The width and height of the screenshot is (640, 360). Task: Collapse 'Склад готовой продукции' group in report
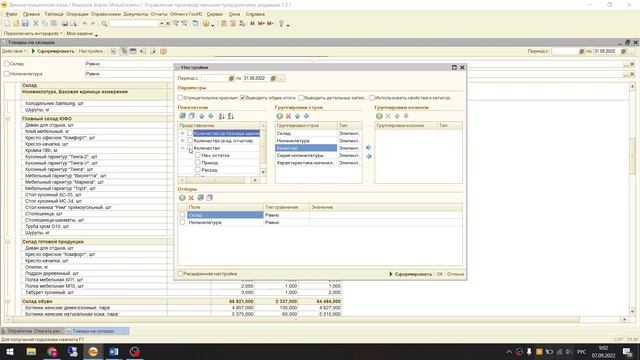pyautogui.click(x=7, y=242)
